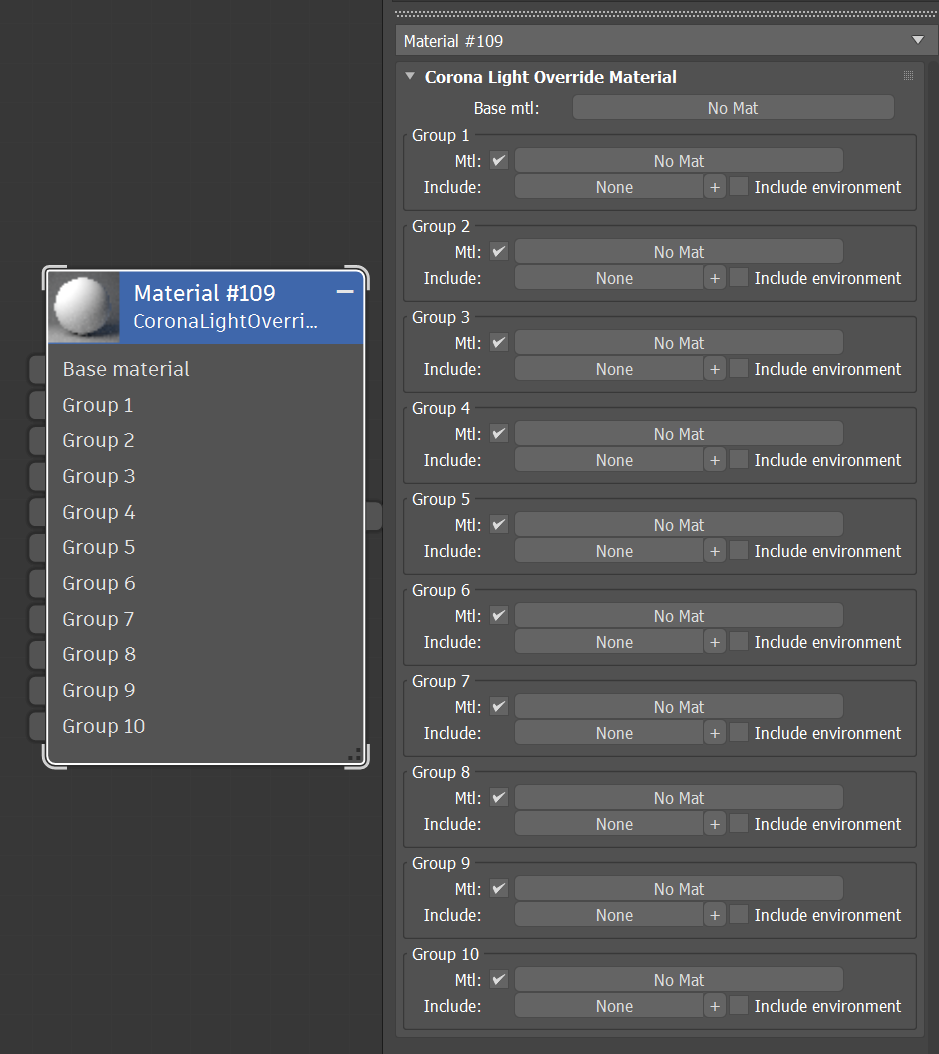
Task: Click Group 1 No Mat material slot
Action: pyautogui.click(x=678, y=161)
